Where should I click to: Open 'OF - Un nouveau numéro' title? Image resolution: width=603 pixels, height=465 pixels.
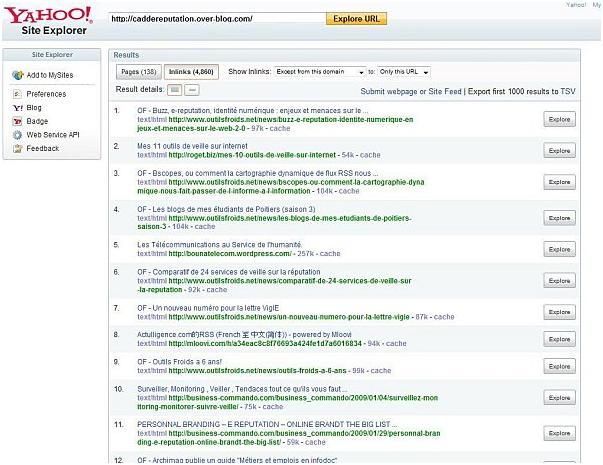coord(208,308)
